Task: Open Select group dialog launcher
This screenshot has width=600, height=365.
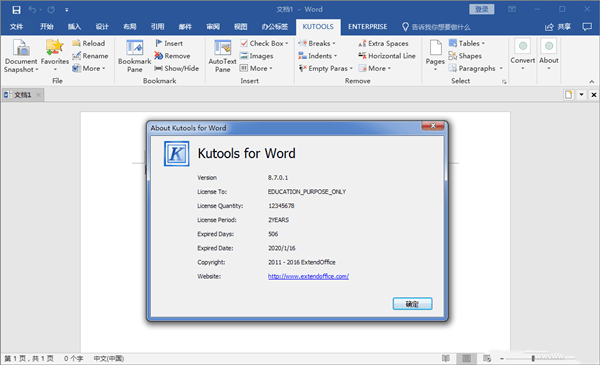Action: coord(504,82)
